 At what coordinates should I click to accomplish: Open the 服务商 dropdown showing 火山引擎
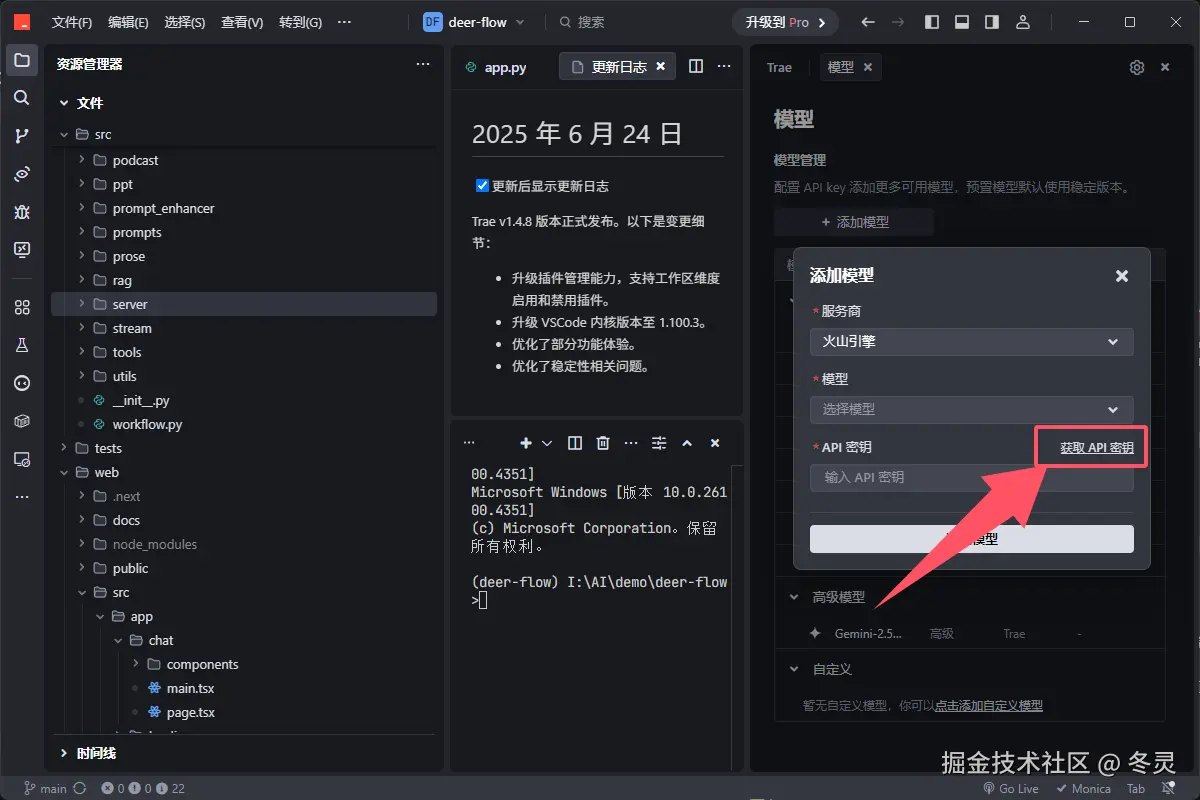970,341
